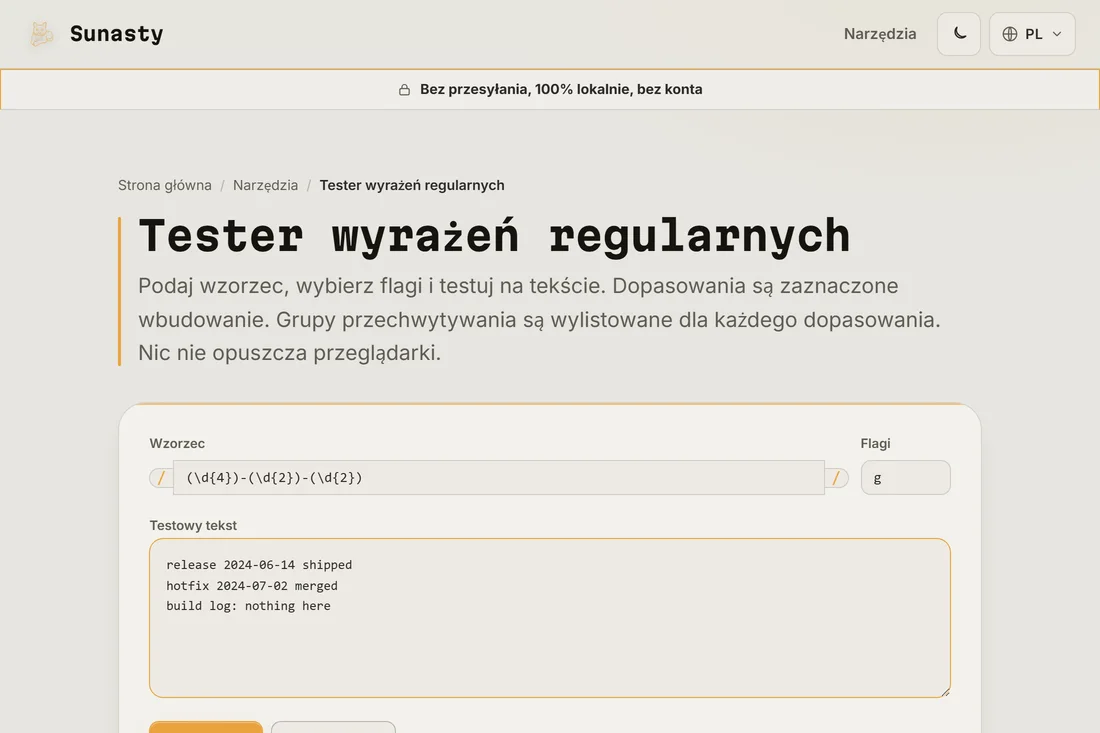Go to Narzędzia breadcrumb link
This screenshot has width=1100, height=733.
[x=265, y=185]
